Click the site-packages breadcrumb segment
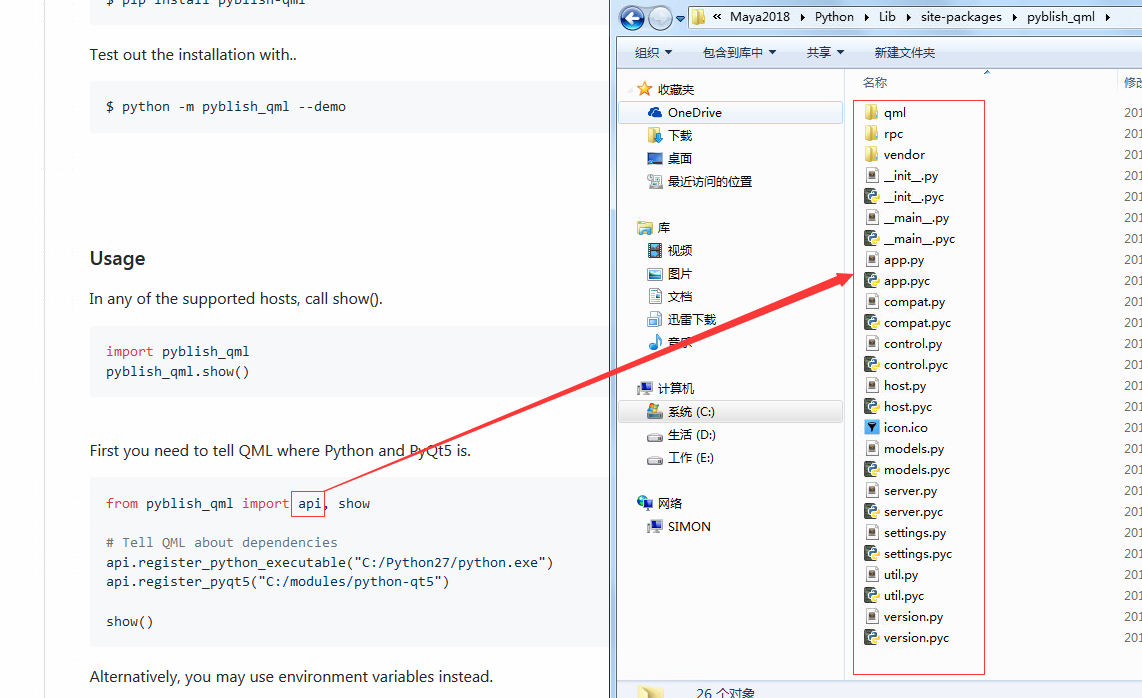Viewport: 1142px width, 698px height. (x=961, y=17)
